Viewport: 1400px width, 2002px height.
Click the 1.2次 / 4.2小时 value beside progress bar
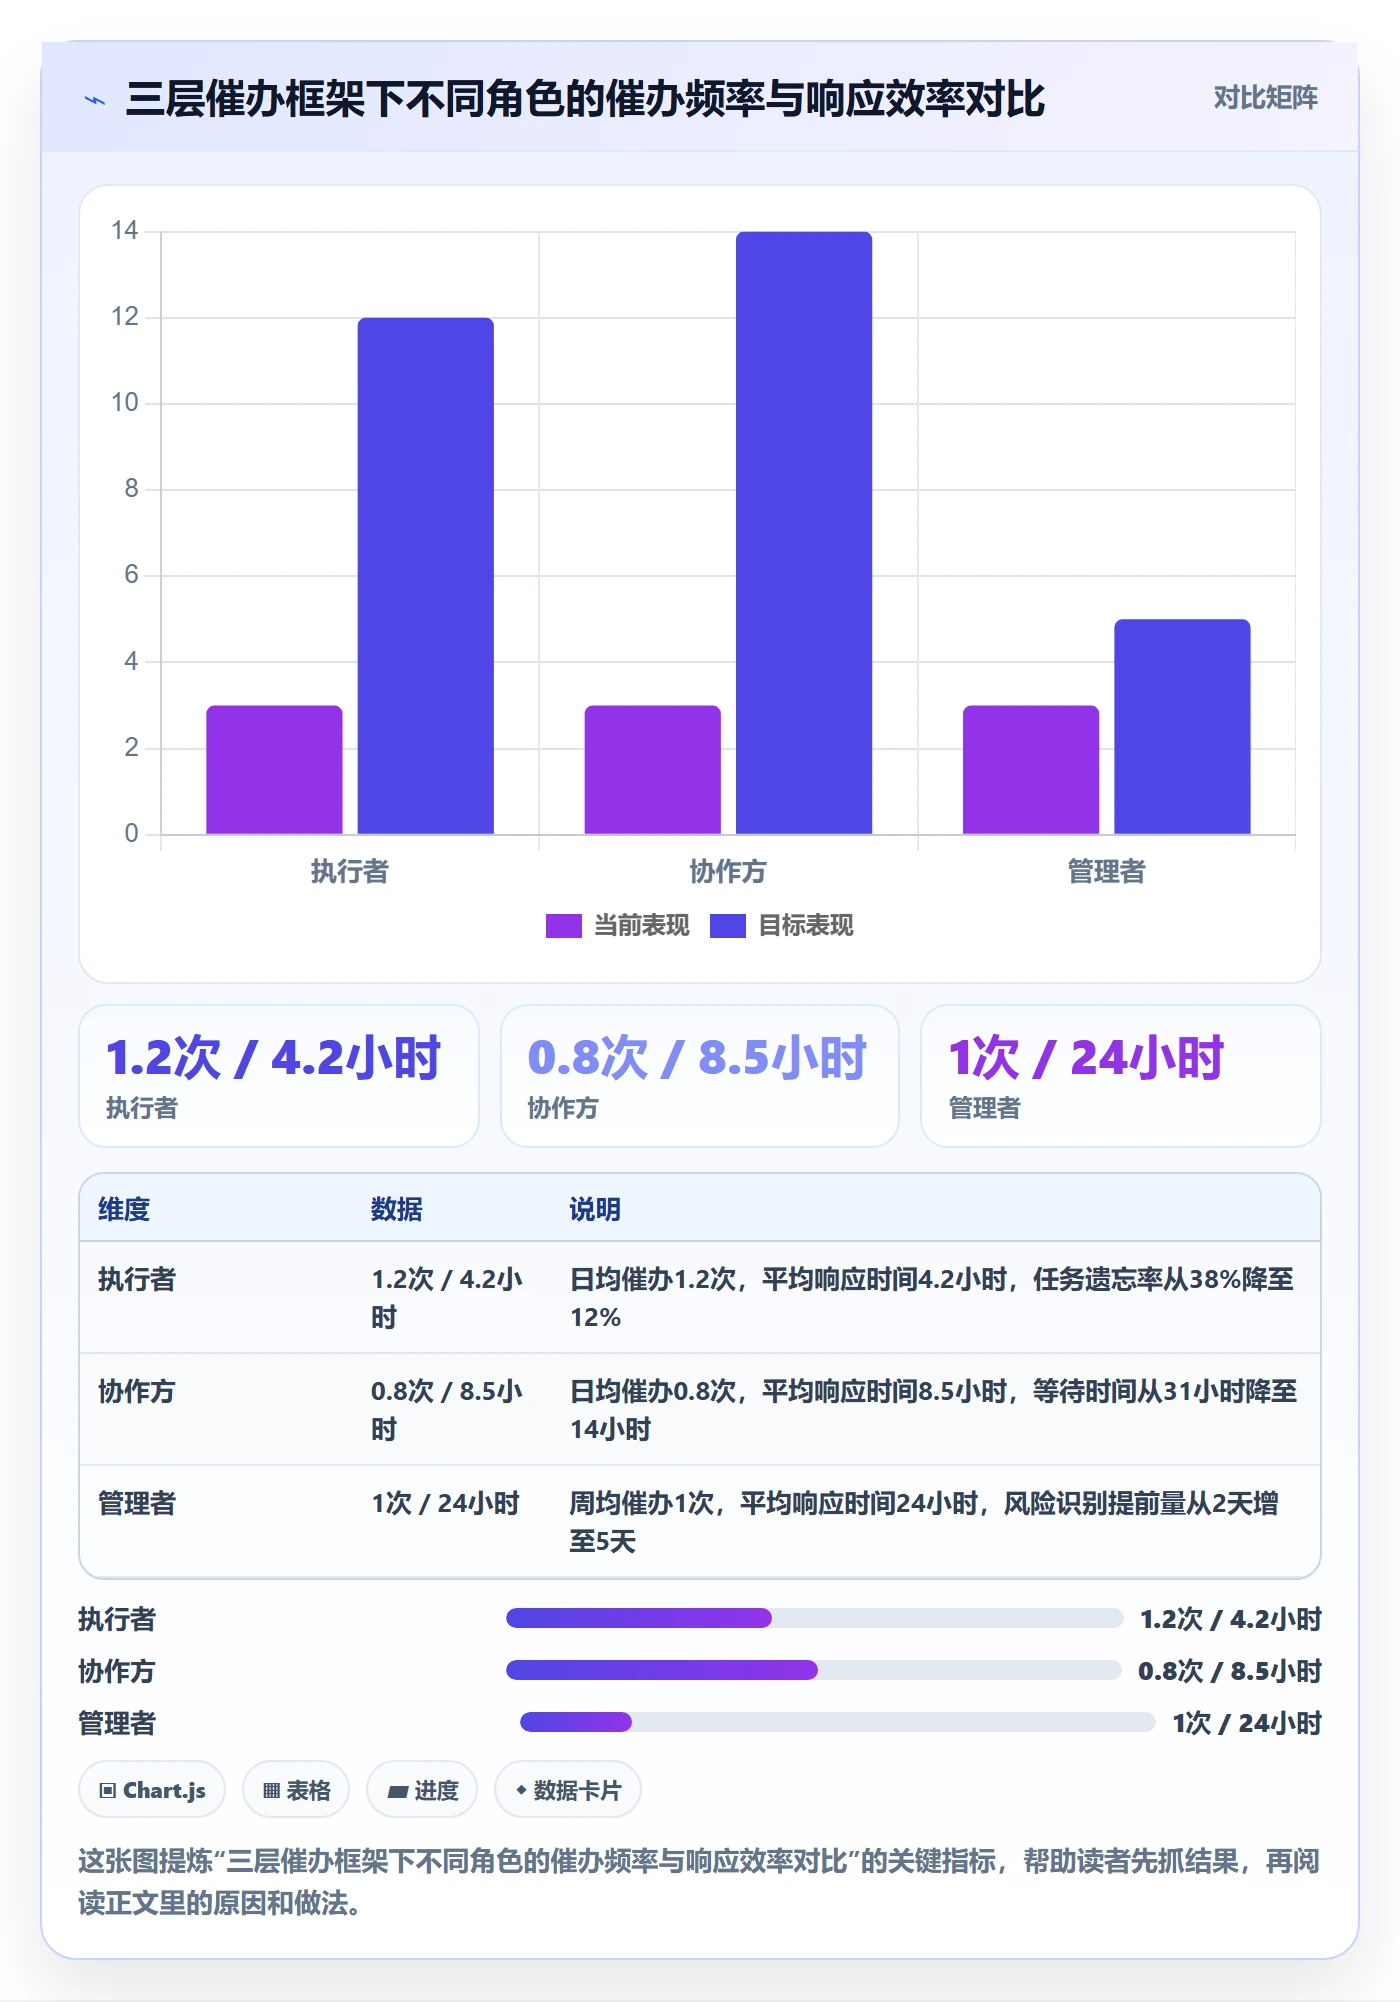pos(1231,1619)
